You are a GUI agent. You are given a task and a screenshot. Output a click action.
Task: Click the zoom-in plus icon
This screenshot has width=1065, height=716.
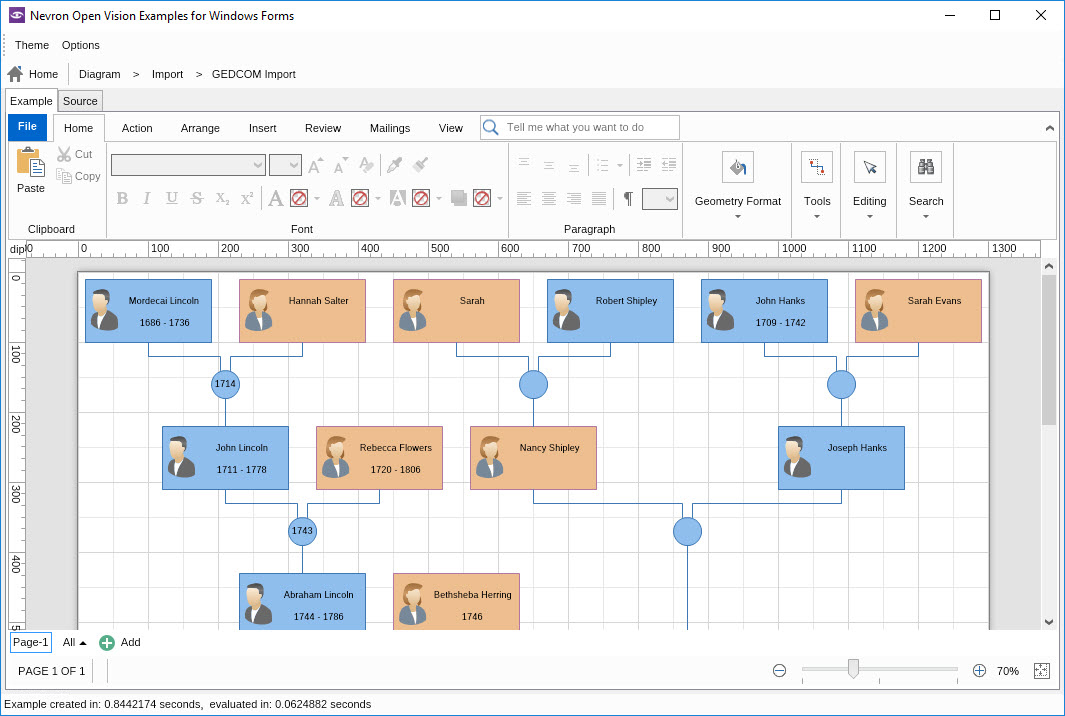point(979,671)
